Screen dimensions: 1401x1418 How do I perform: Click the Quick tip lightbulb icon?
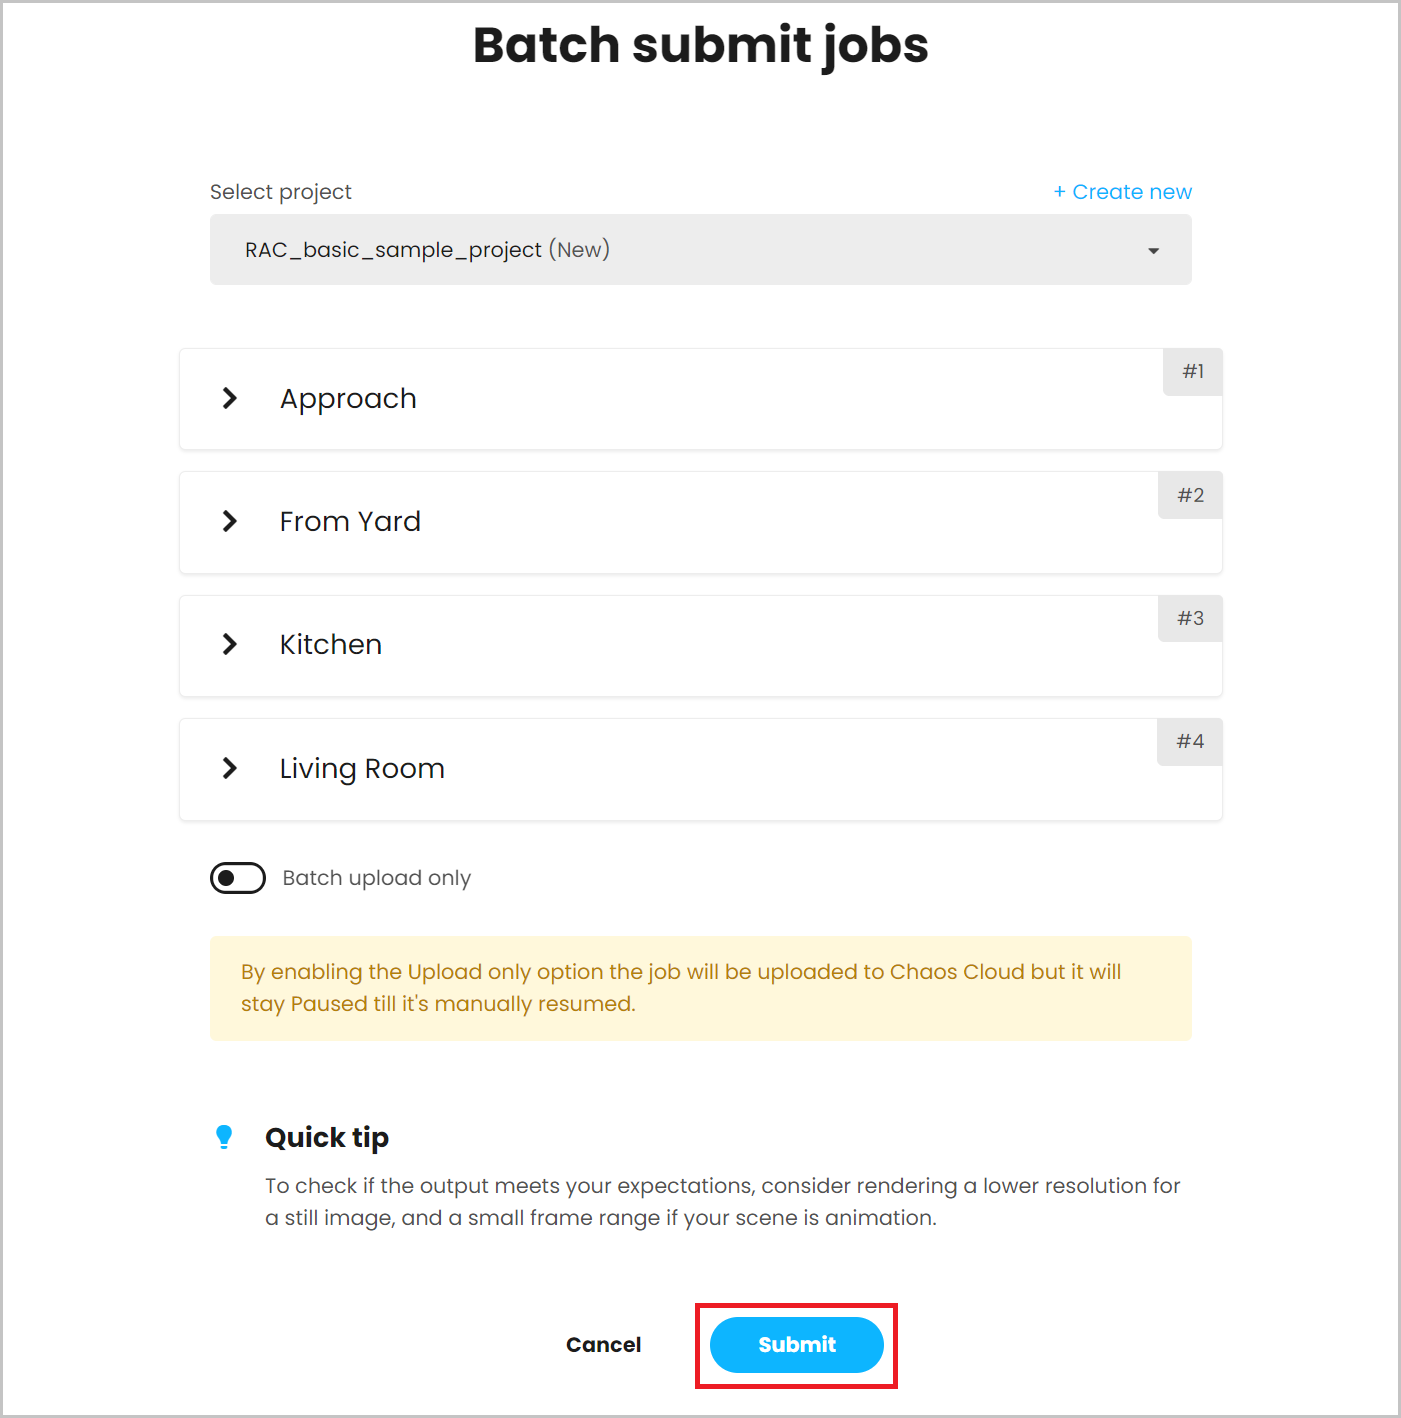coord(224,1137)
